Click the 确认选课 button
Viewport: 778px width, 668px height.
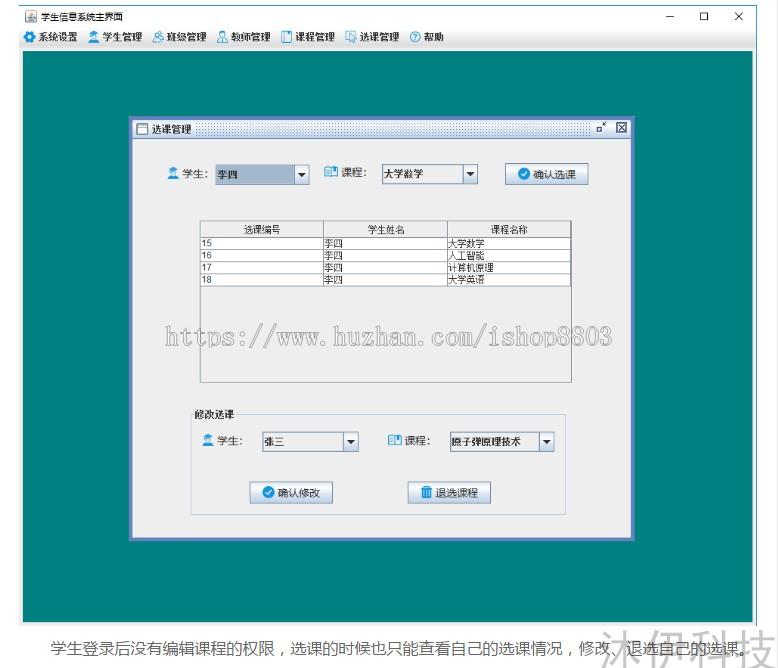547,174
